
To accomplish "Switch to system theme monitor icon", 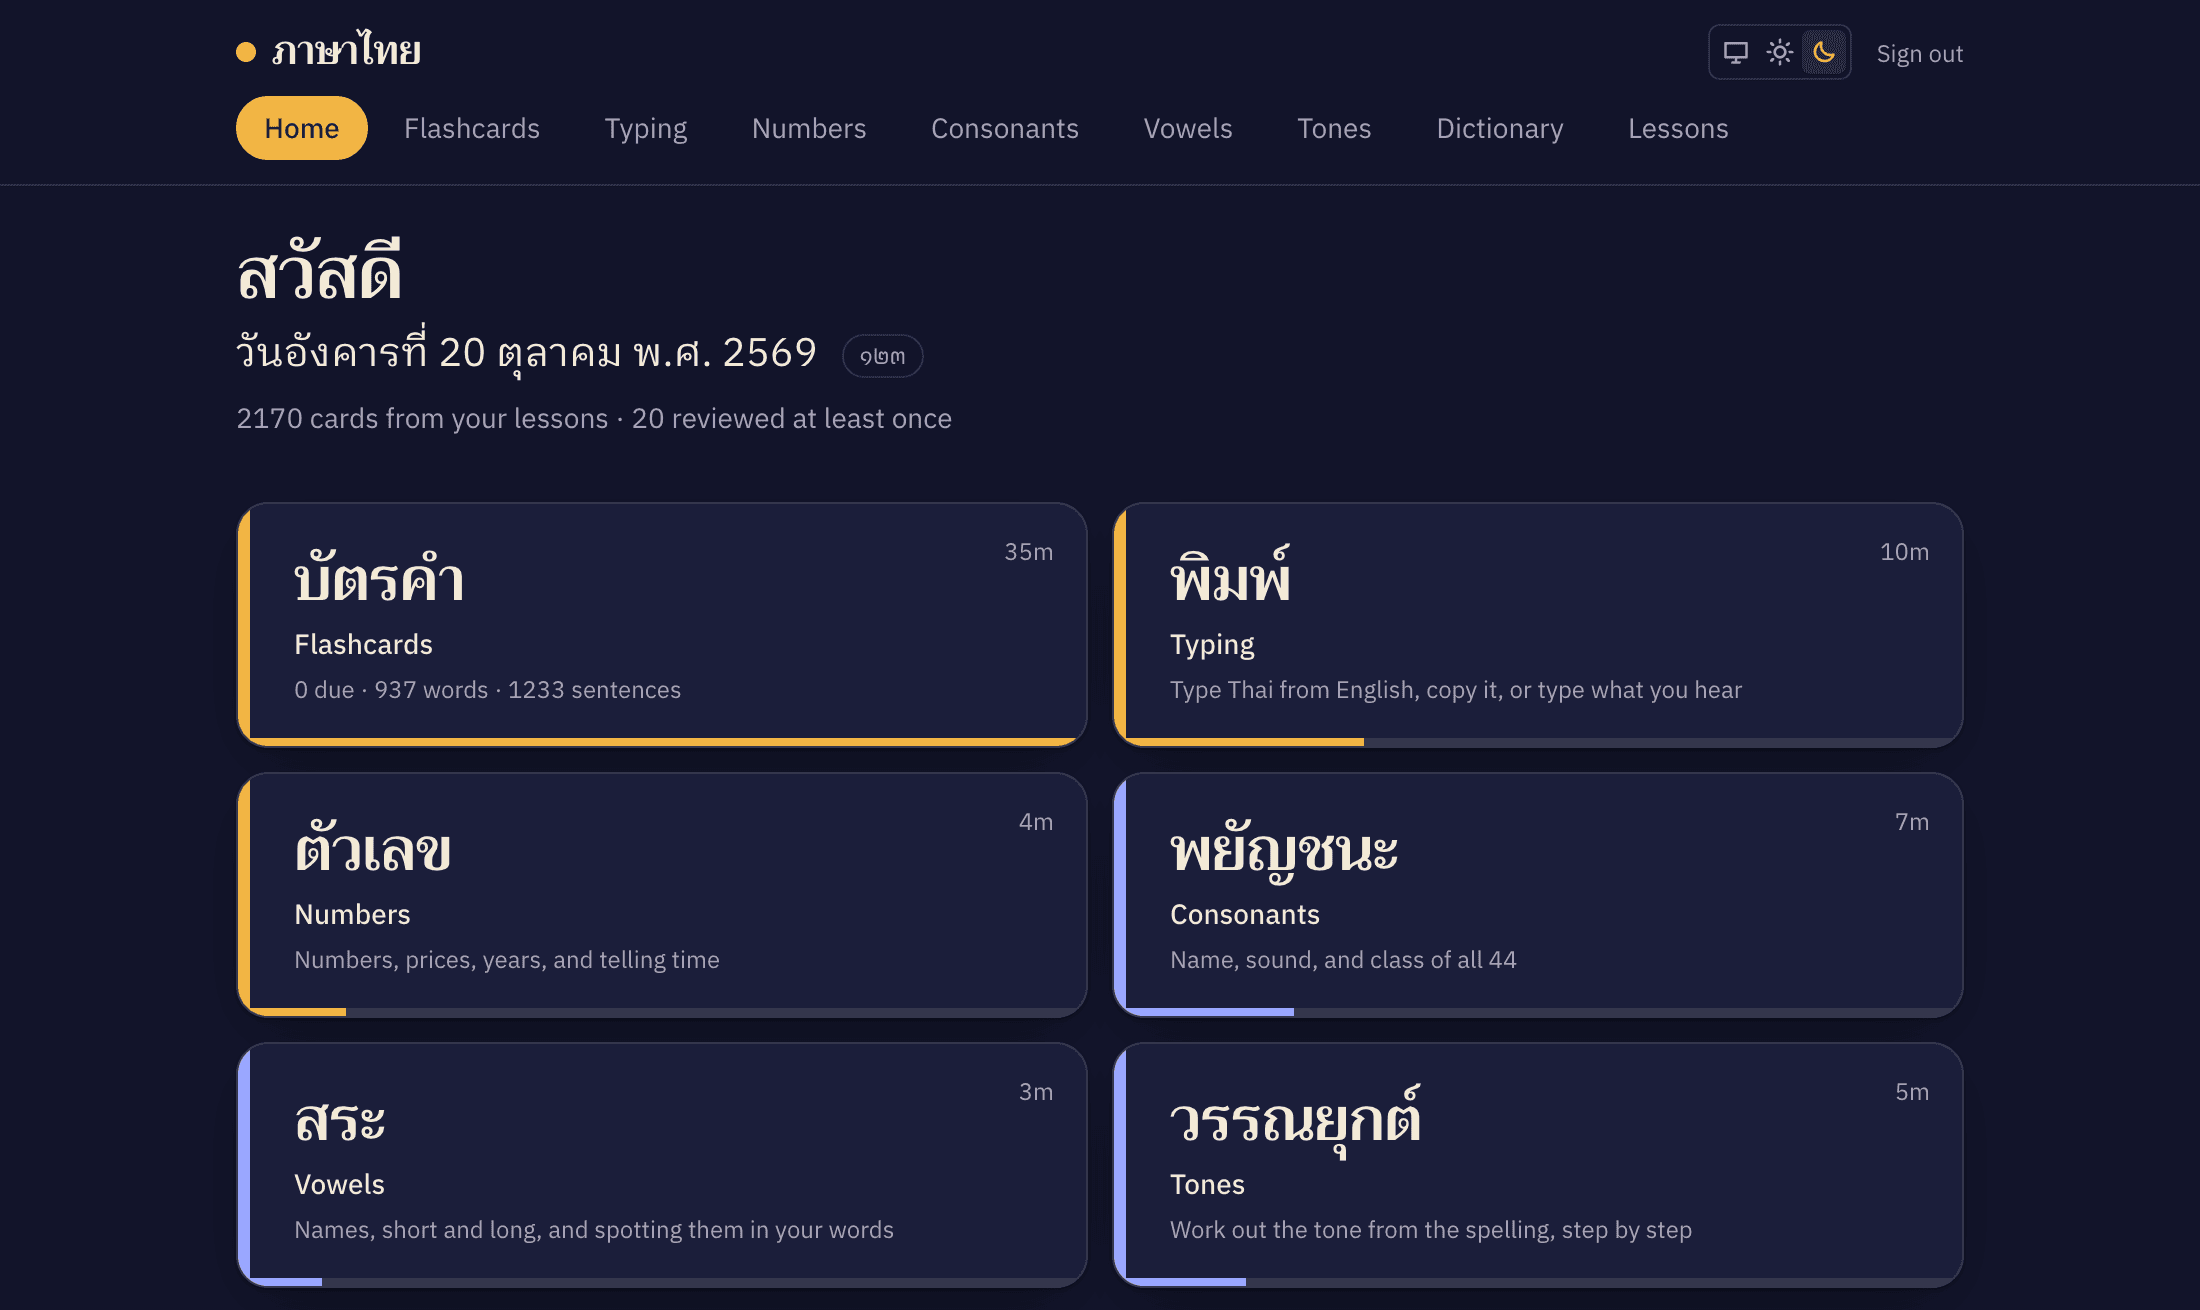I will point(1736,53).
